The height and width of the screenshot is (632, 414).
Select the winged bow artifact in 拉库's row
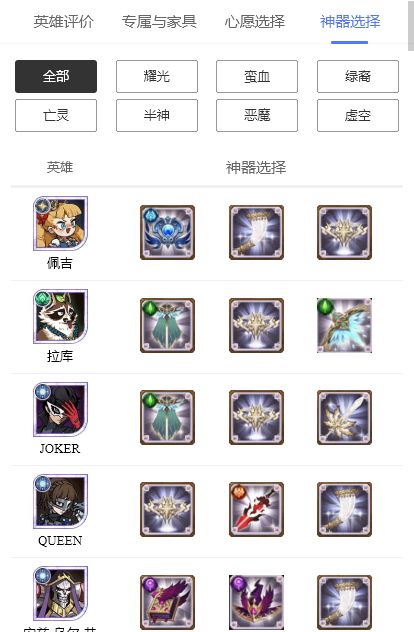pyautogui.click(x=344, y=325)
